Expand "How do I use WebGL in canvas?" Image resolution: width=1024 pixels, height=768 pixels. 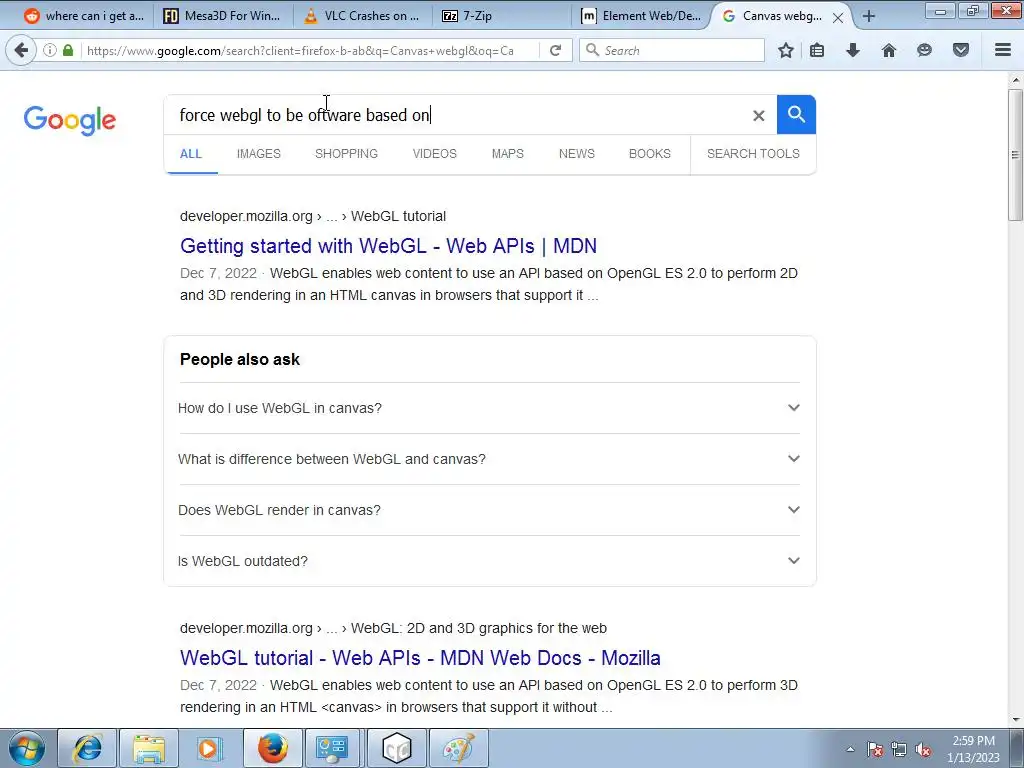pos(489,408)
